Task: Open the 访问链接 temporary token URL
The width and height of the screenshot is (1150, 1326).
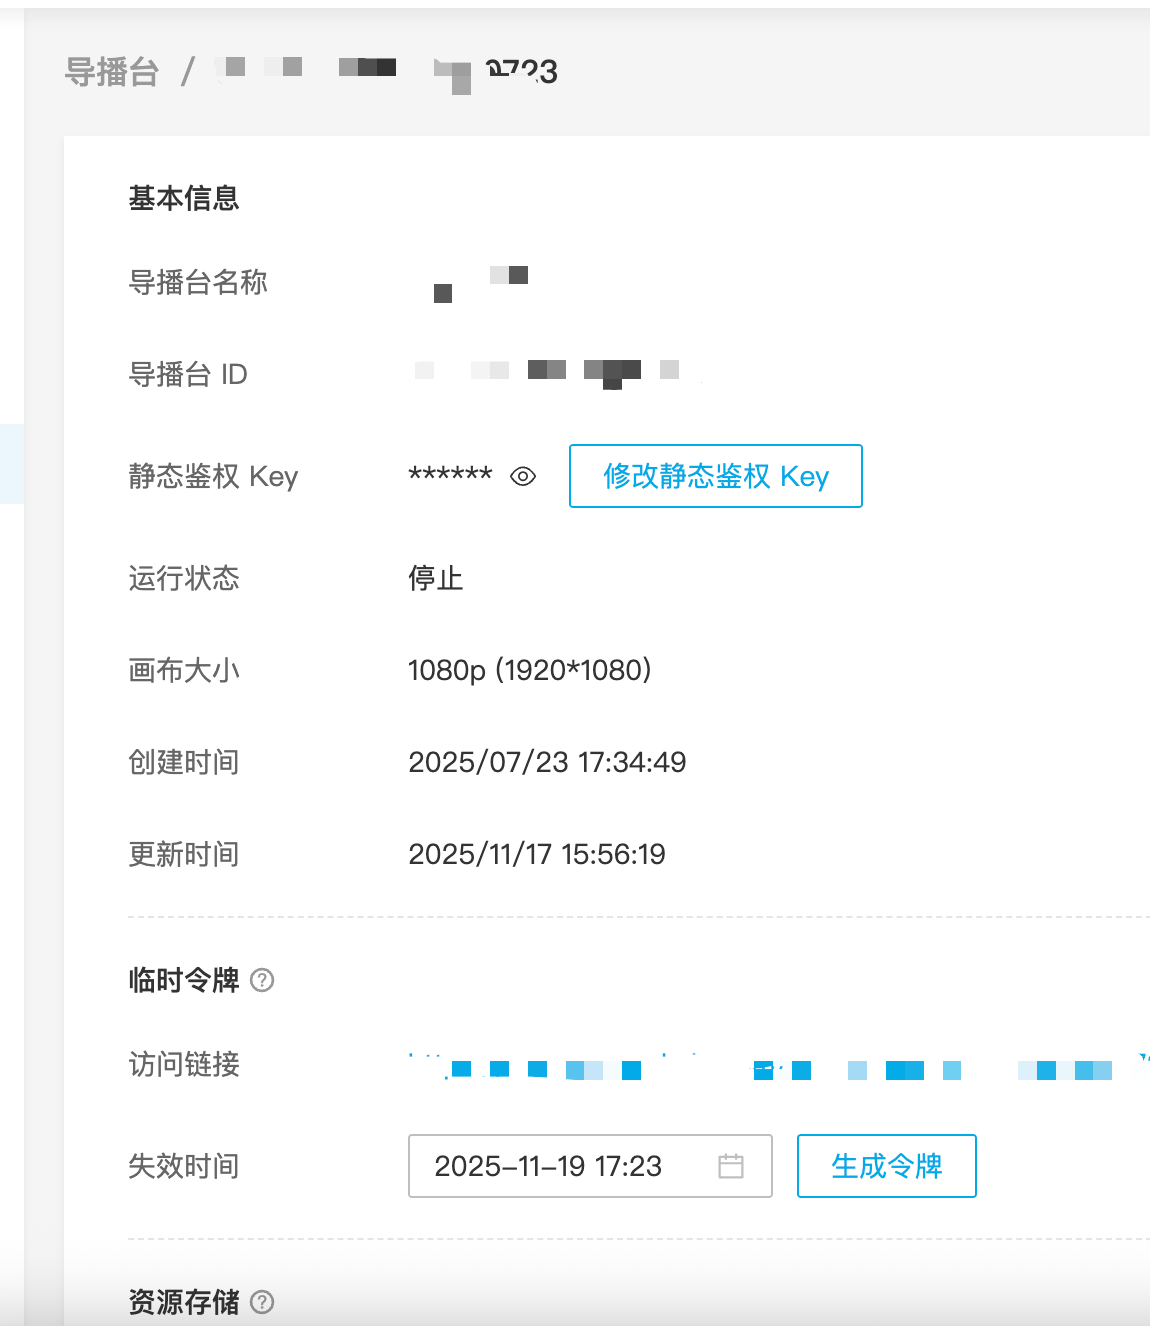Action: [700, 1066]
